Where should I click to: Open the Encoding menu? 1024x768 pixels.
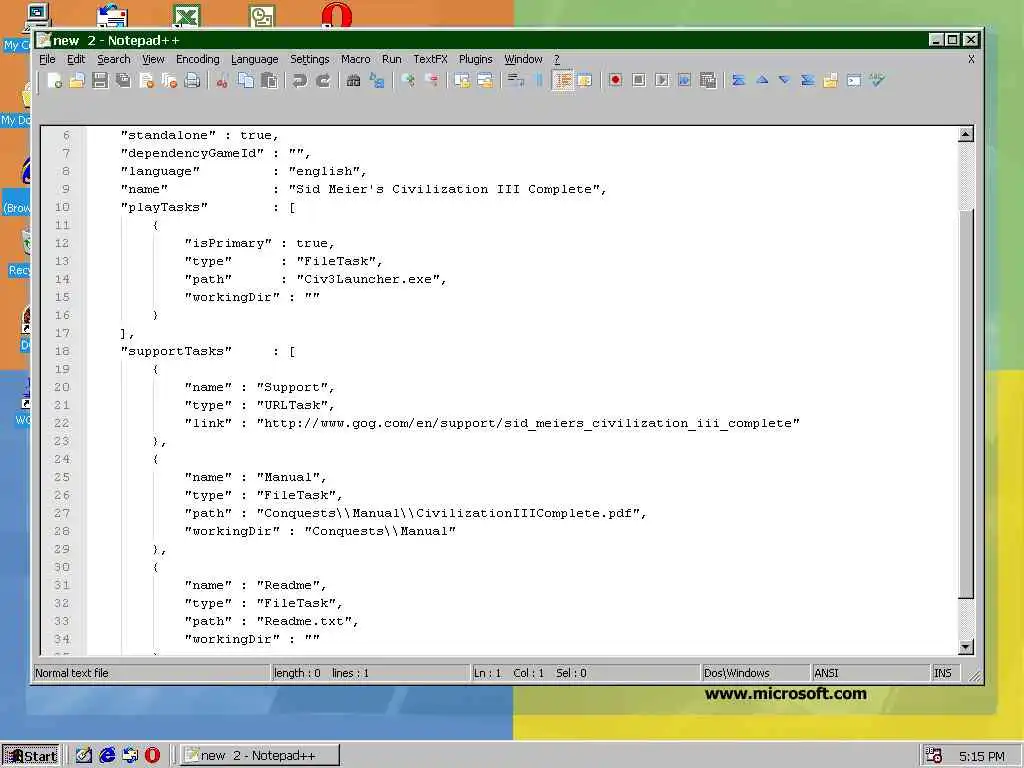point(198,59)
